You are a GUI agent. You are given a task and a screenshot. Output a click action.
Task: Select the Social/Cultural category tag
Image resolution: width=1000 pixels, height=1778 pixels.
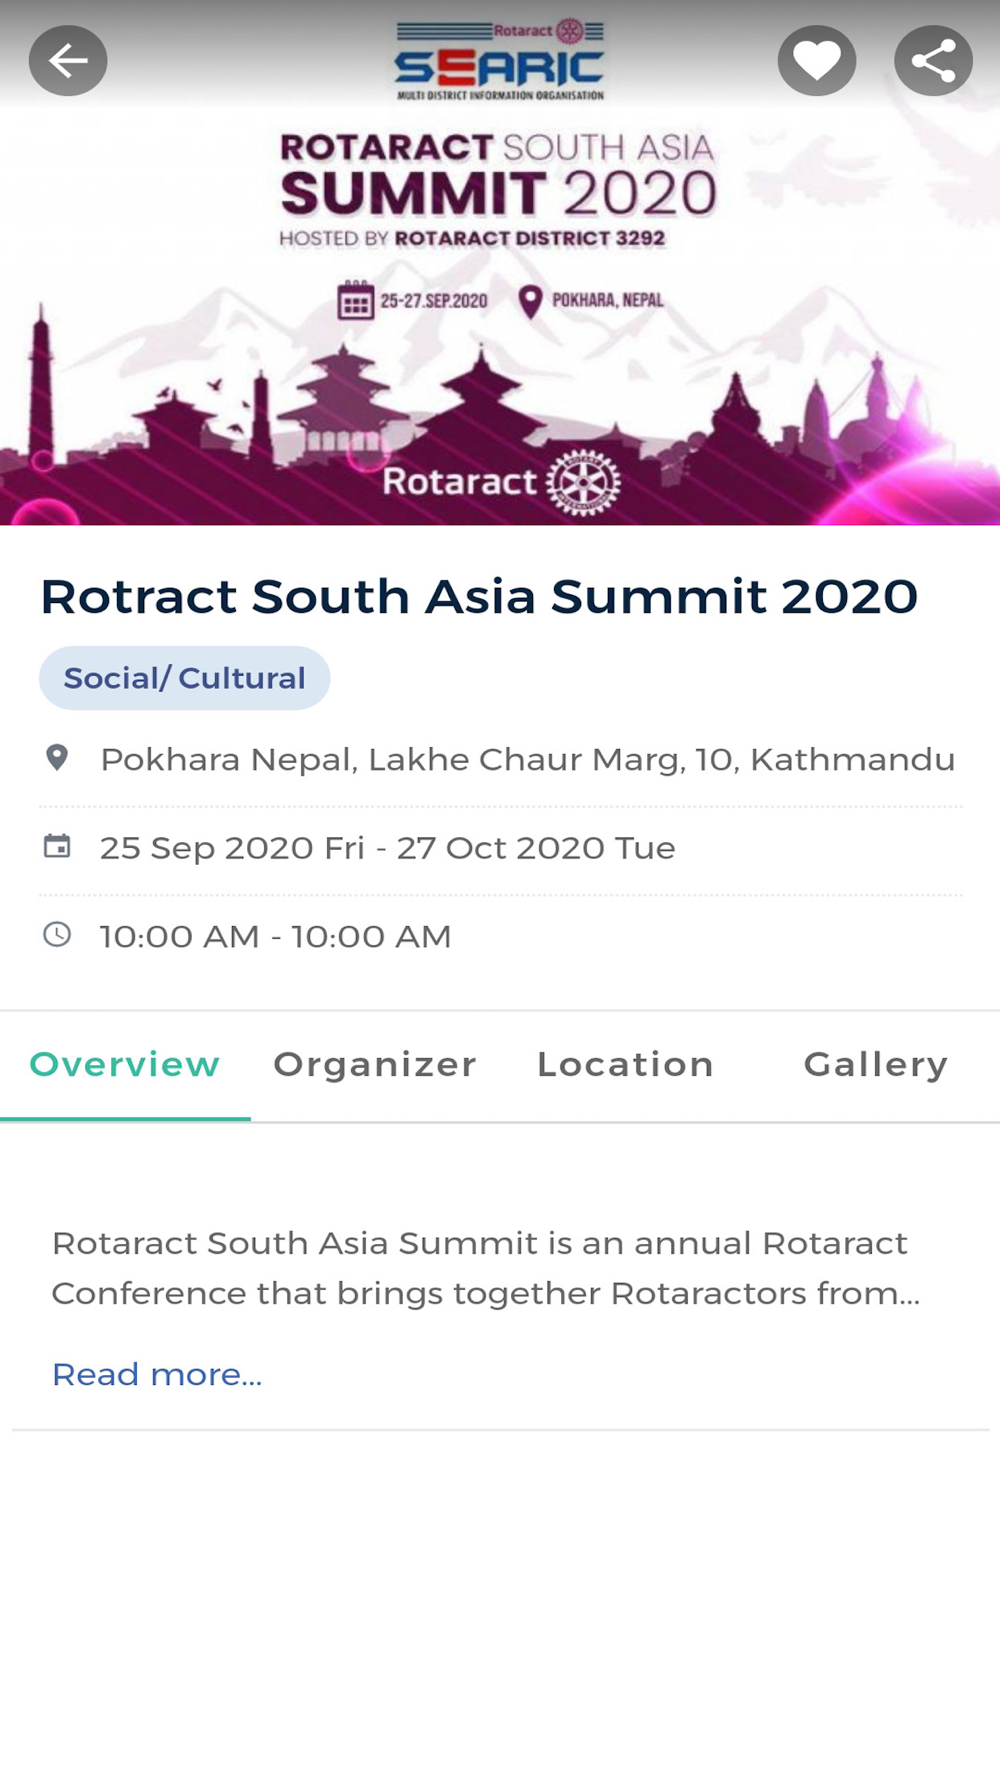coord(185,678)
